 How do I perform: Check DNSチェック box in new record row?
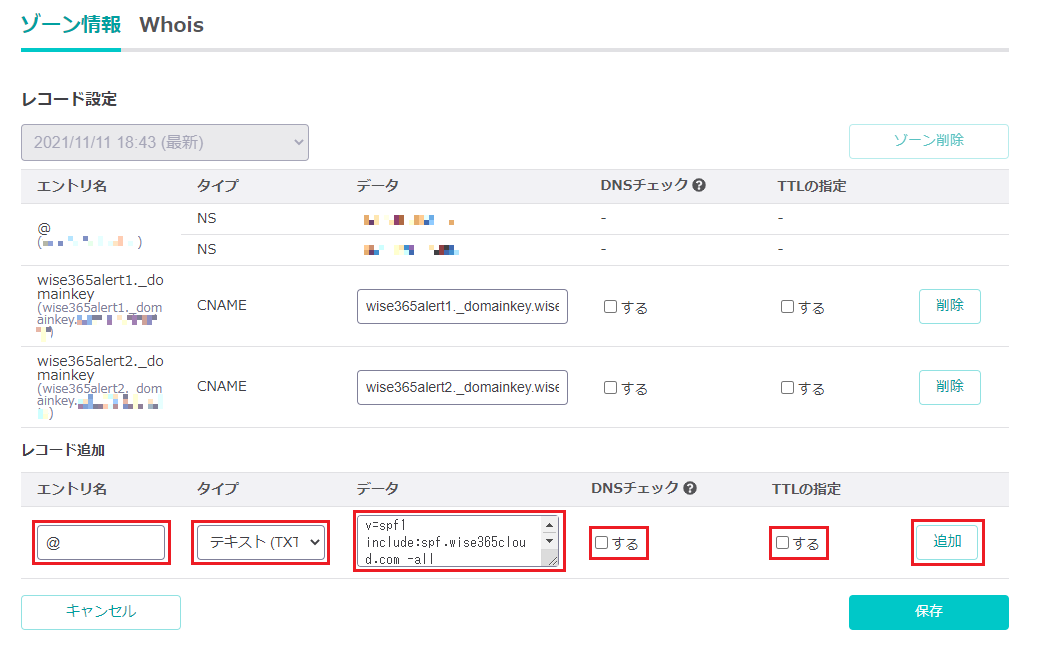click(x=602, y=543)
